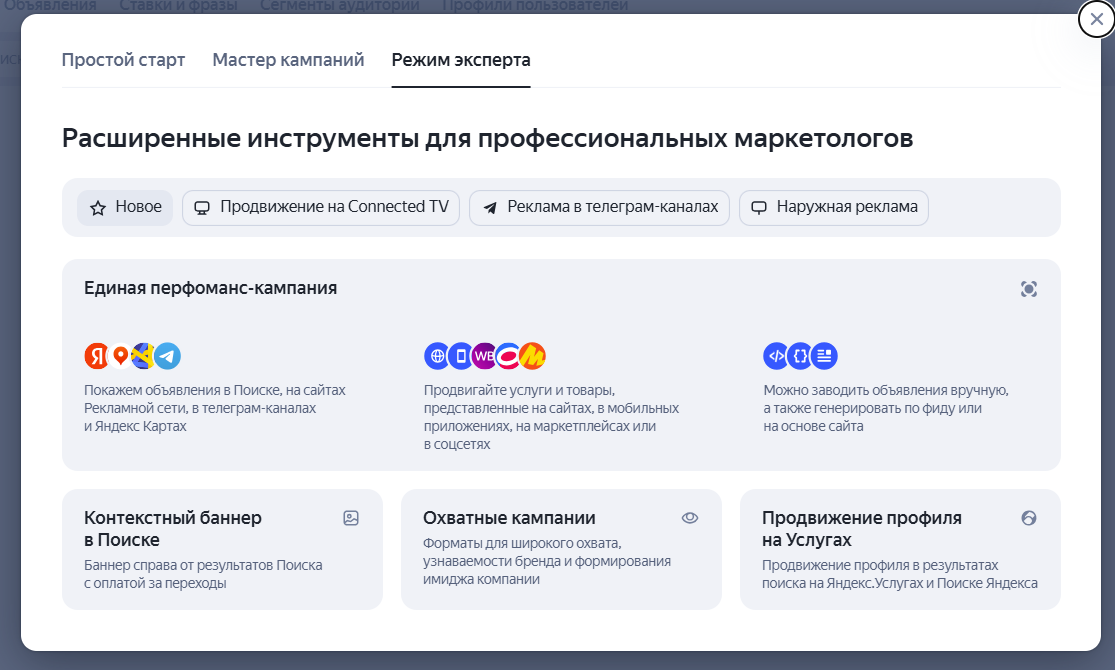Switch to the Простой старт tab

[123, 60]
